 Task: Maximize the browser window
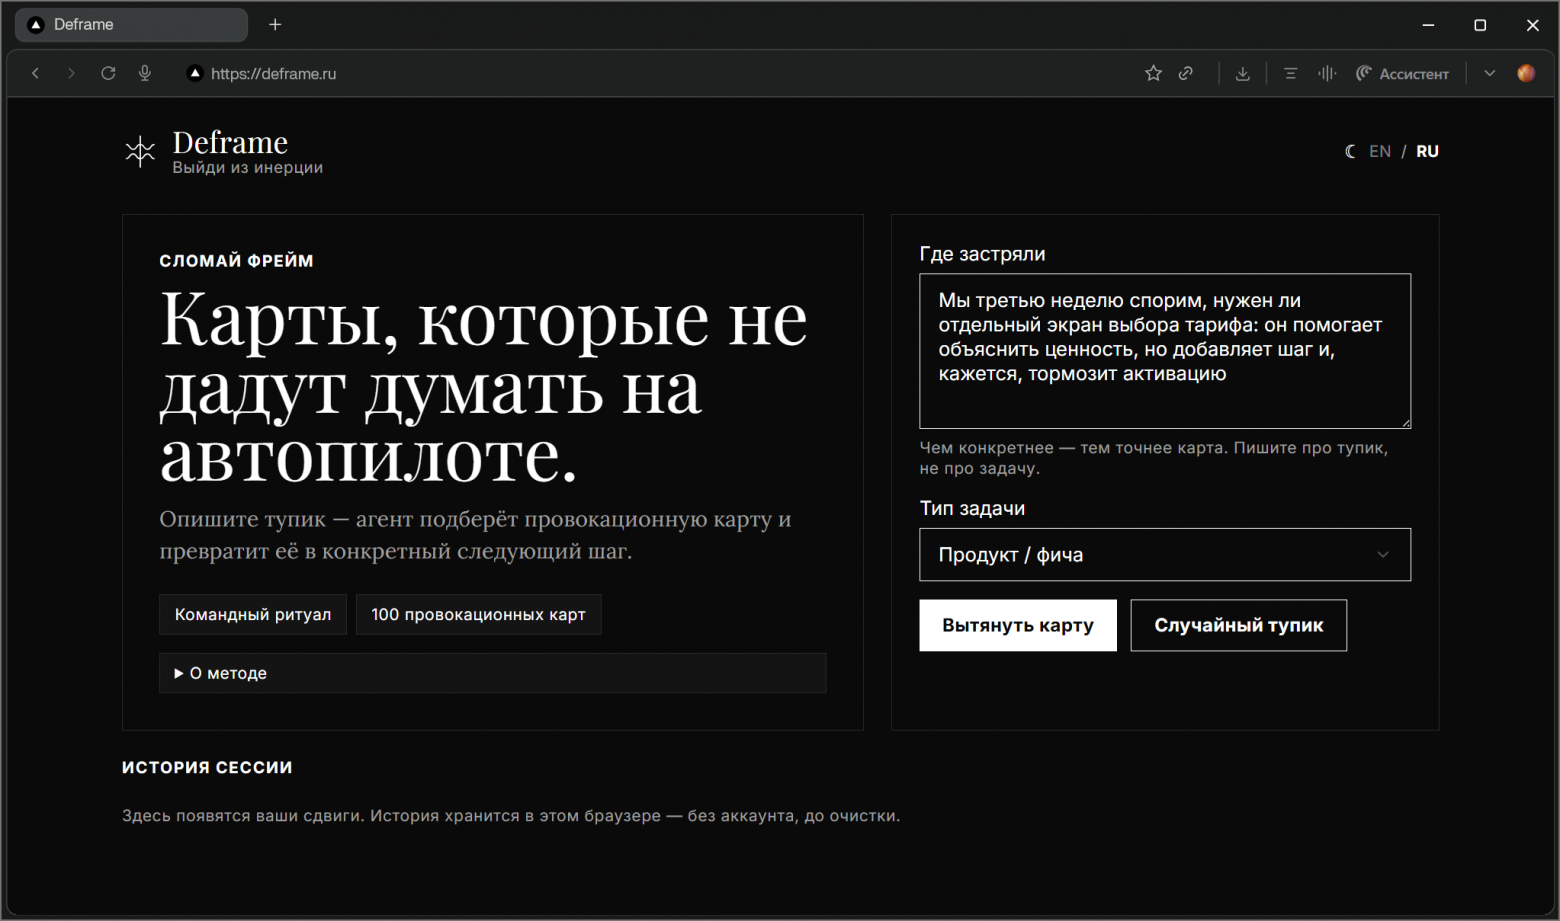(1480, 25)
